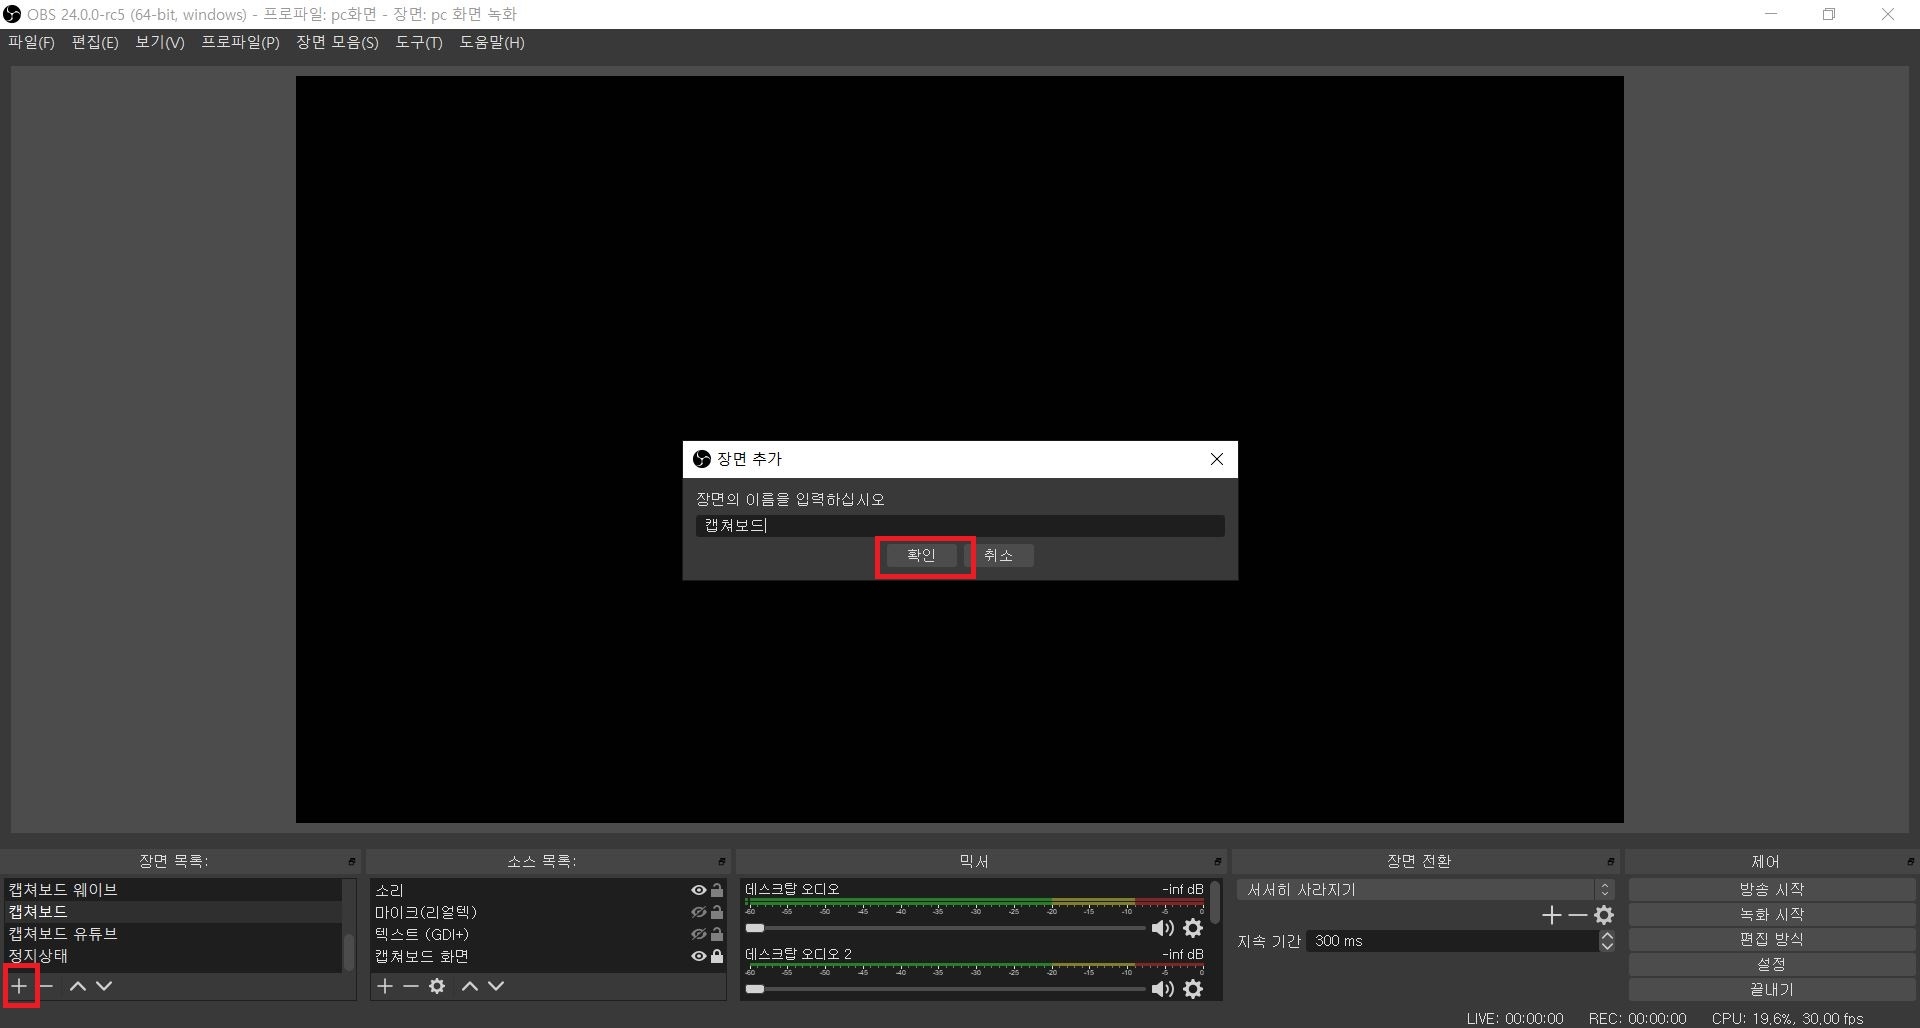This screenshot has width=1920, height=1028.
Task: Toggle lock on 마이크(리얼텍) source
Action: pyautogui.click(x=716, y=912)
